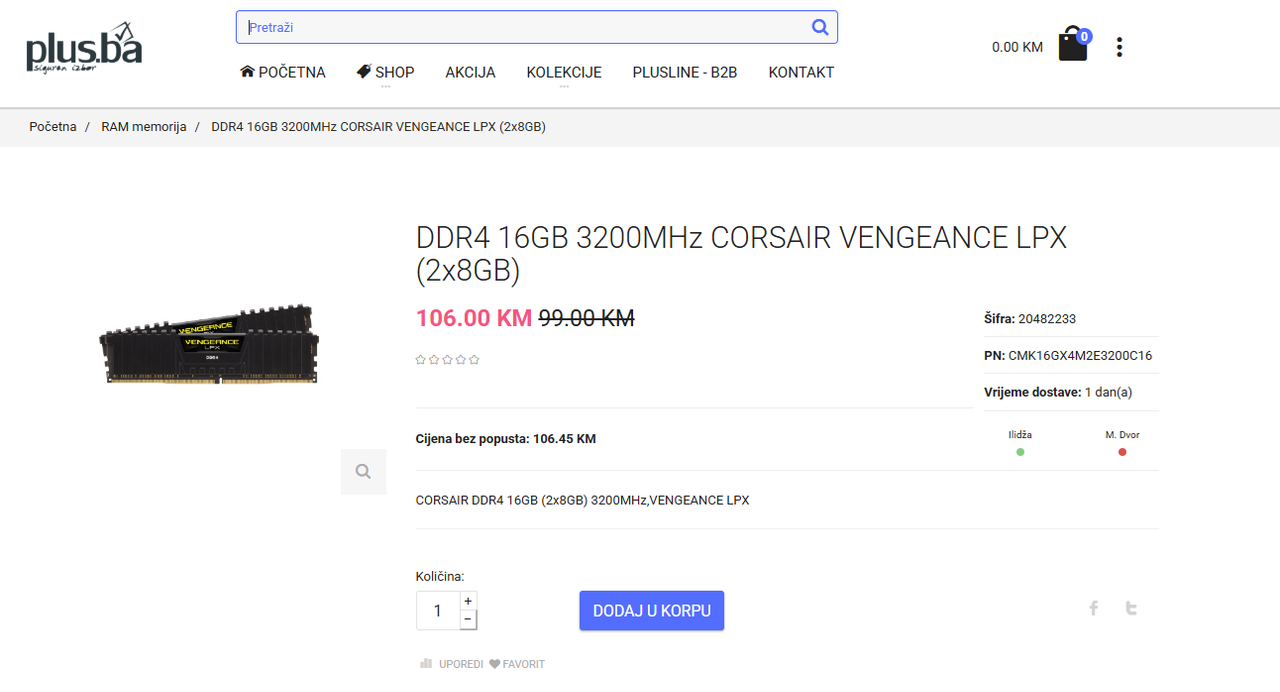Viewport: 1280px width, 692px height.
Task: Add product to FAVORIT
Action: [x=517, y=664]
